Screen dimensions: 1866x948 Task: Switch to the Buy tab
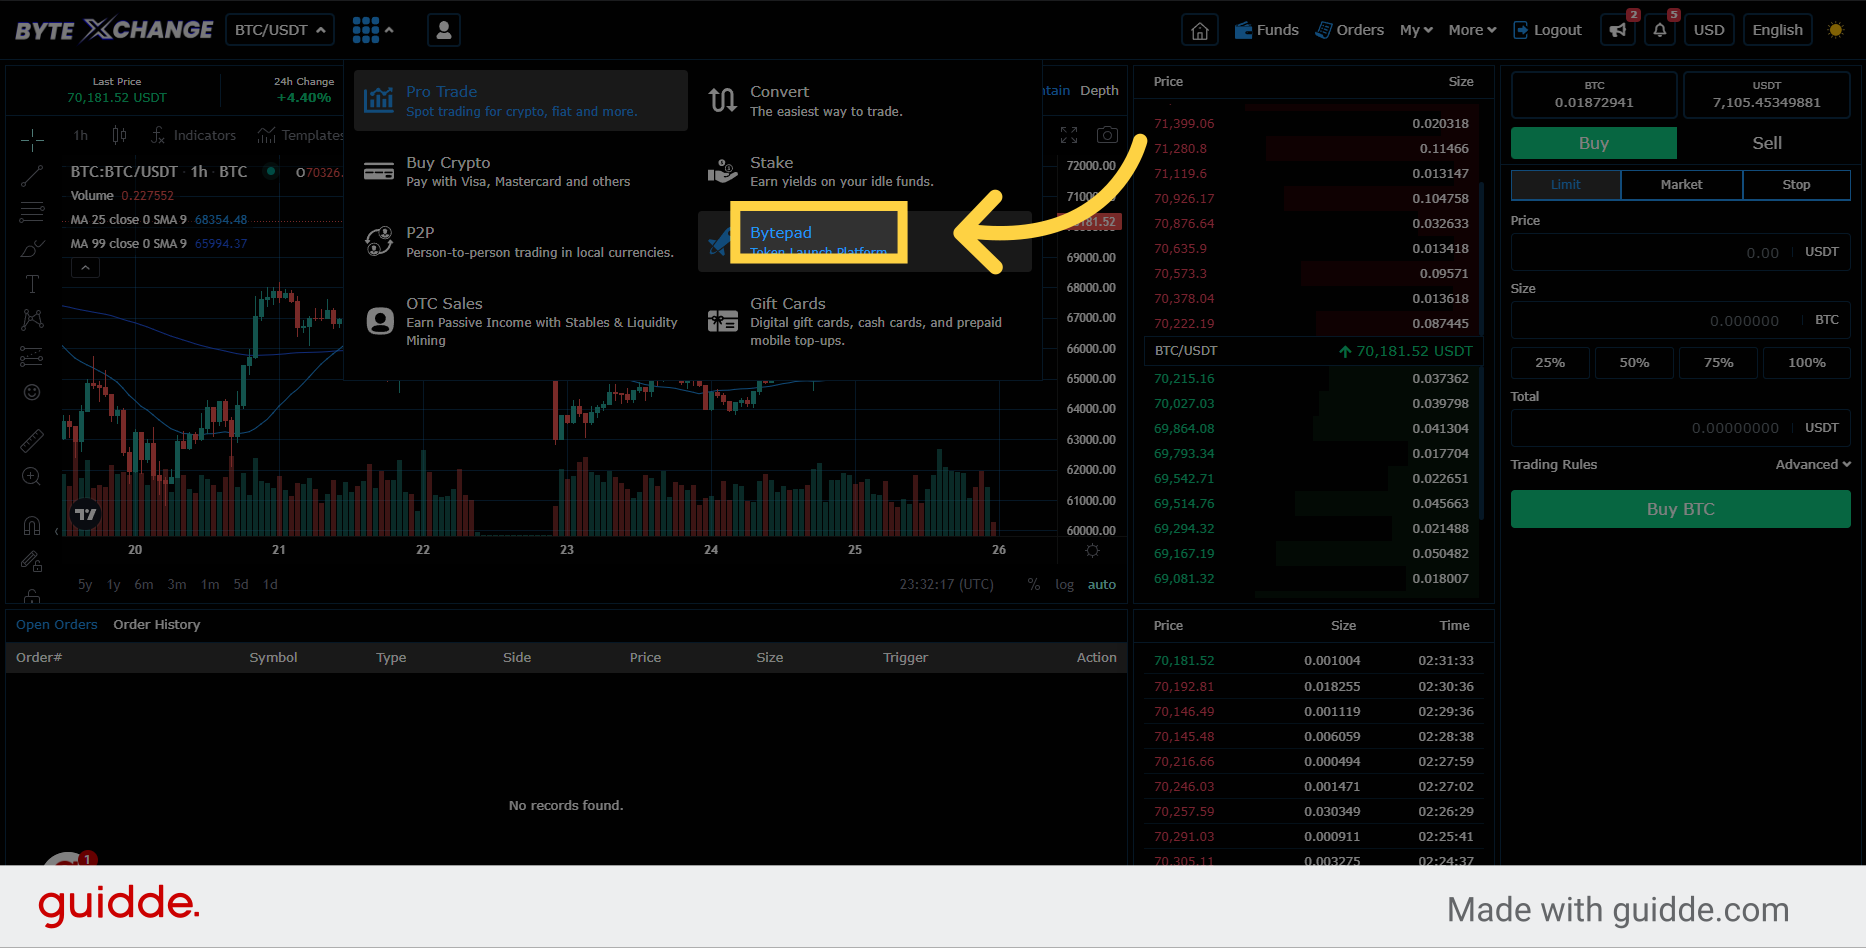point(1594,143)
